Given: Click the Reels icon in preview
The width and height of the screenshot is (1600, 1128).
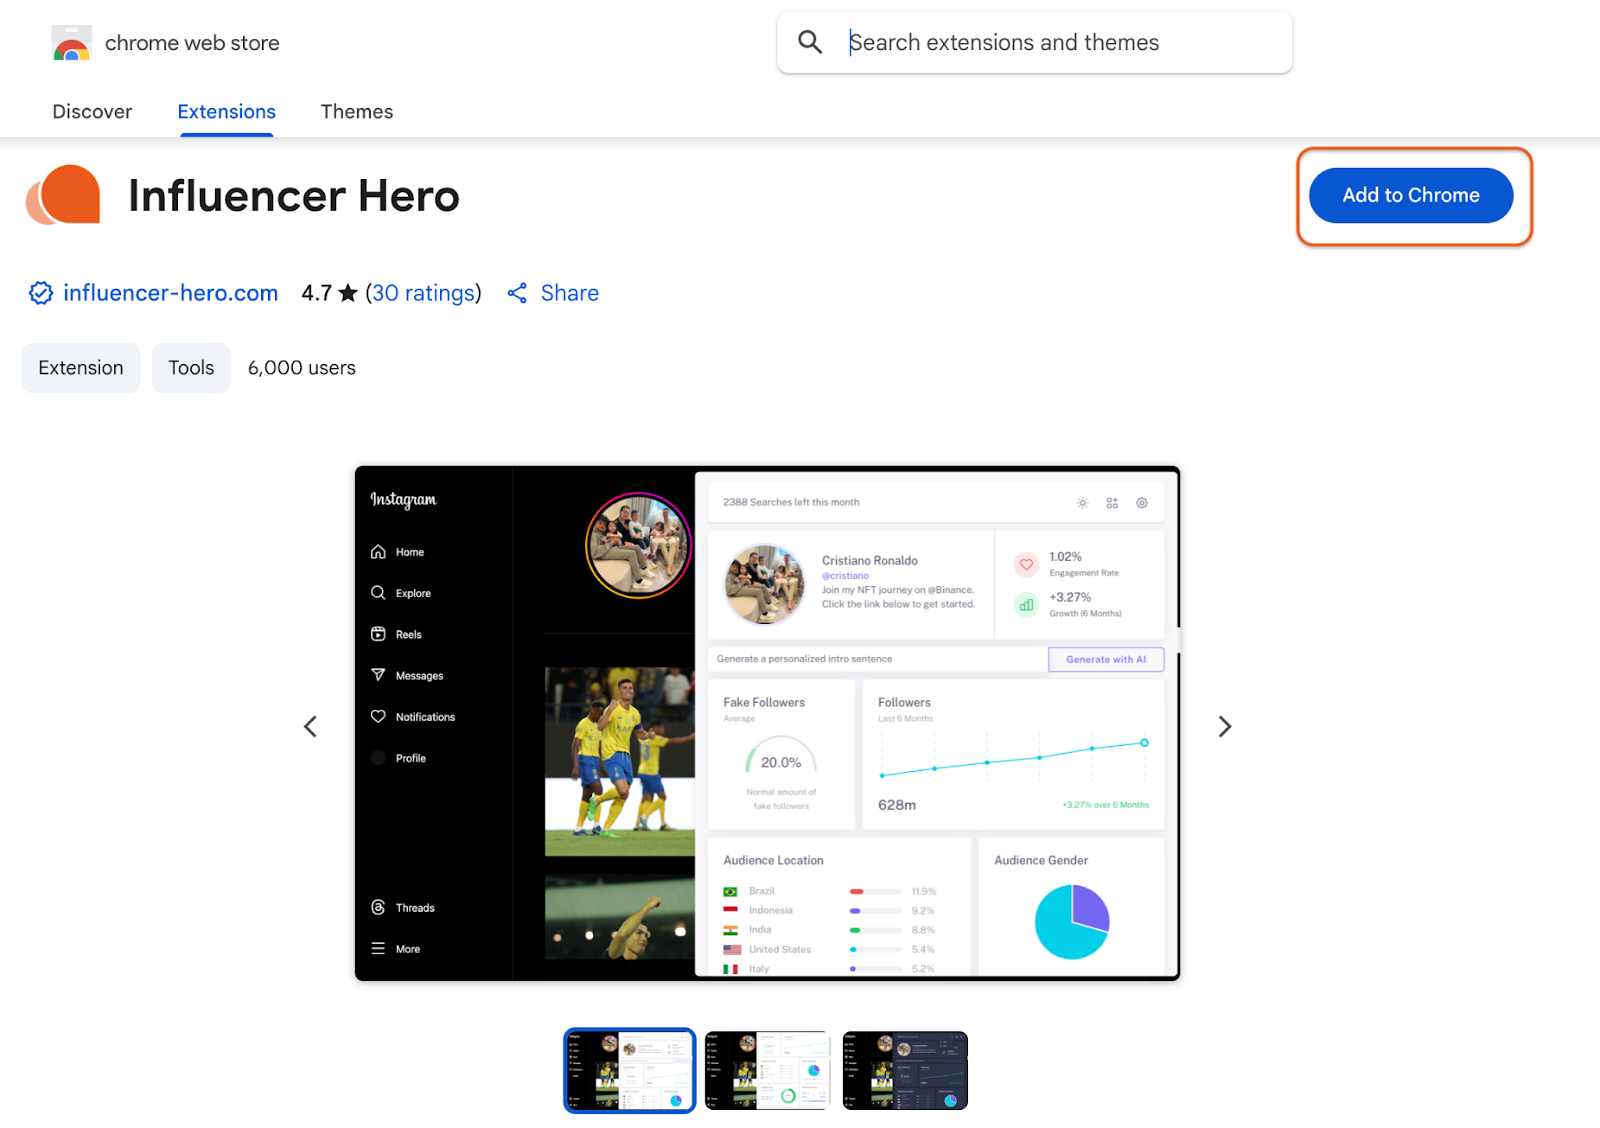Looking at the screenshot, I should click(x=378, y=634).
